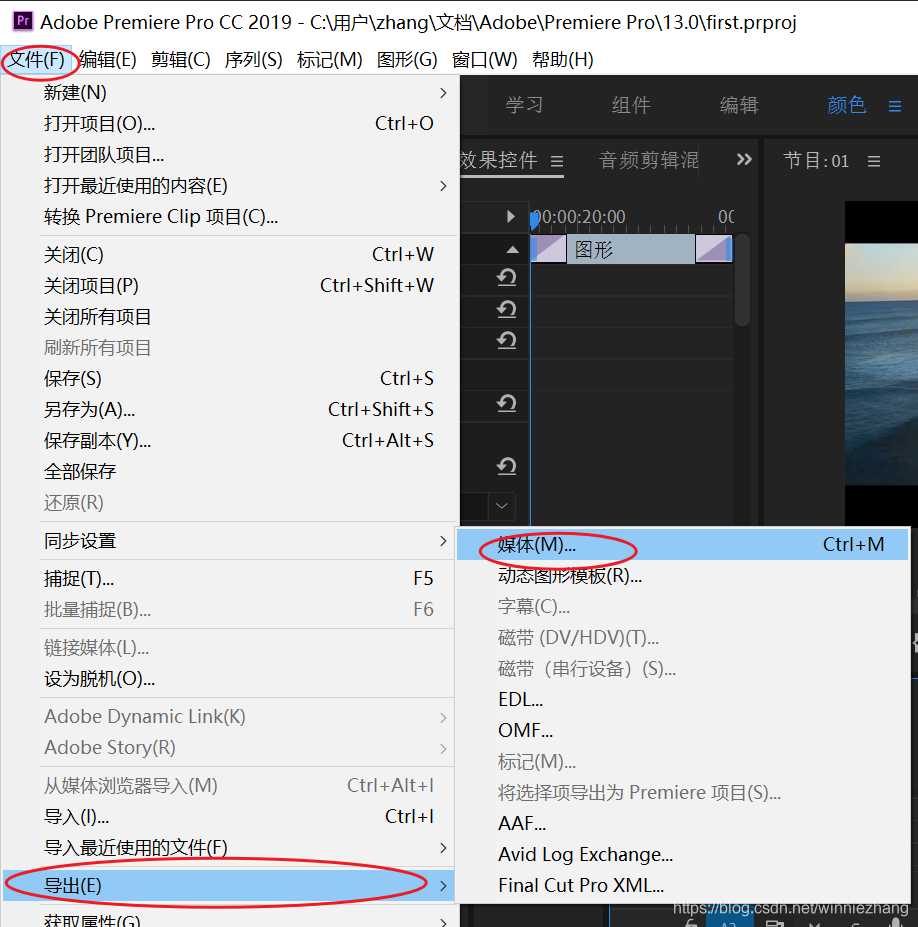Click the first reset parameter icon
The height and width of the screenshot is (927, 918).
coord(507,277)
